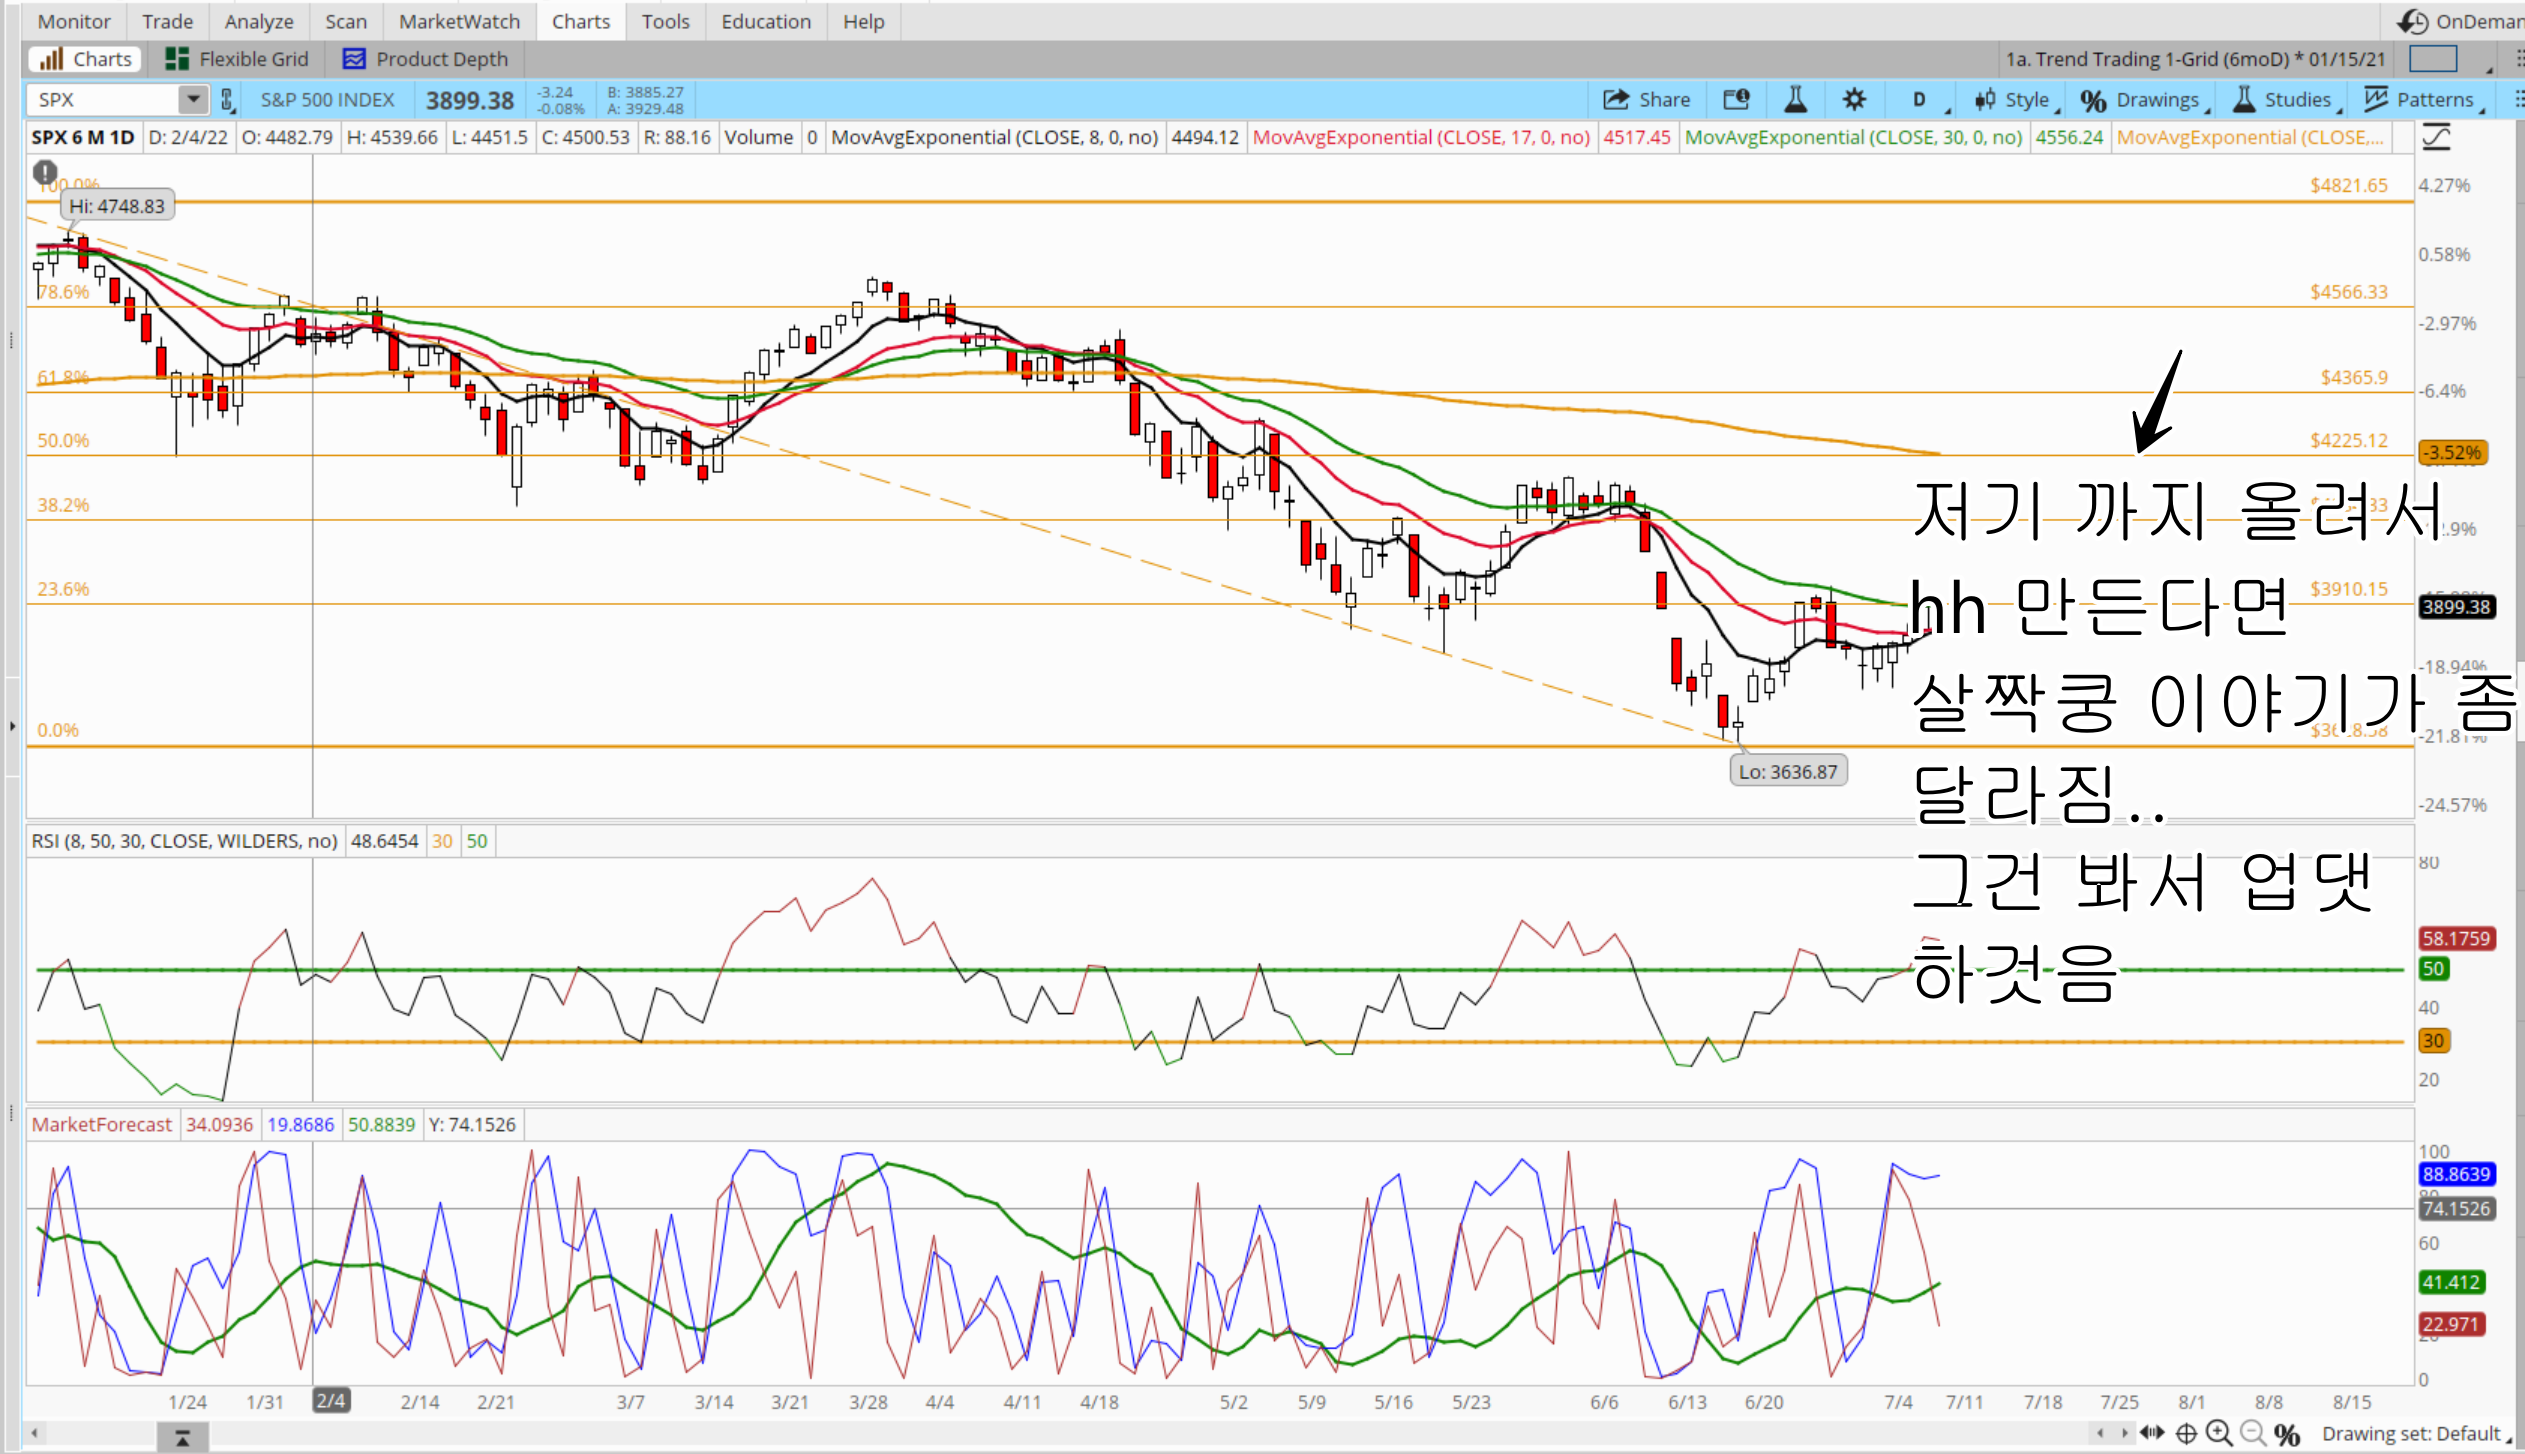Screen dimensions: 2525x1454
Task: Click the alert exclamation marker on chart
Action: (45, 172)
